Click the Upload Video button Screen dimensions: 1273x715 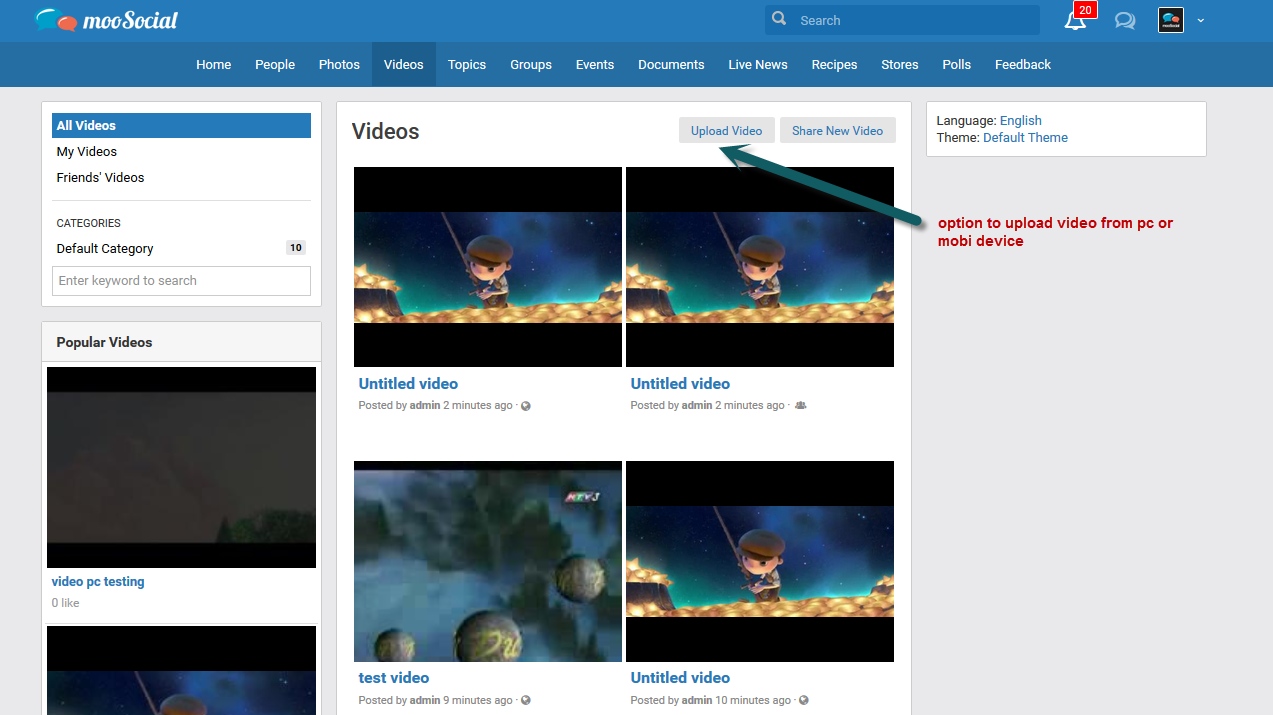[x=726, y=130]
